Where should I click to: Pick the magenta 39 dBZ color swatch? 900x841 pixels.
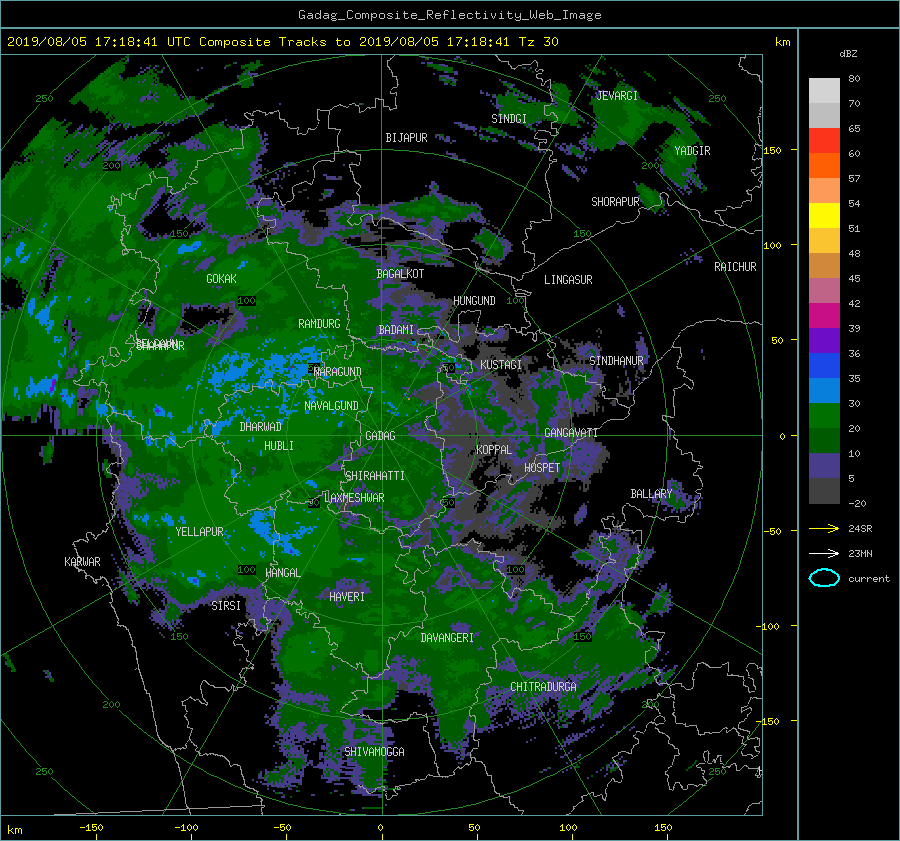click(824, 315)
